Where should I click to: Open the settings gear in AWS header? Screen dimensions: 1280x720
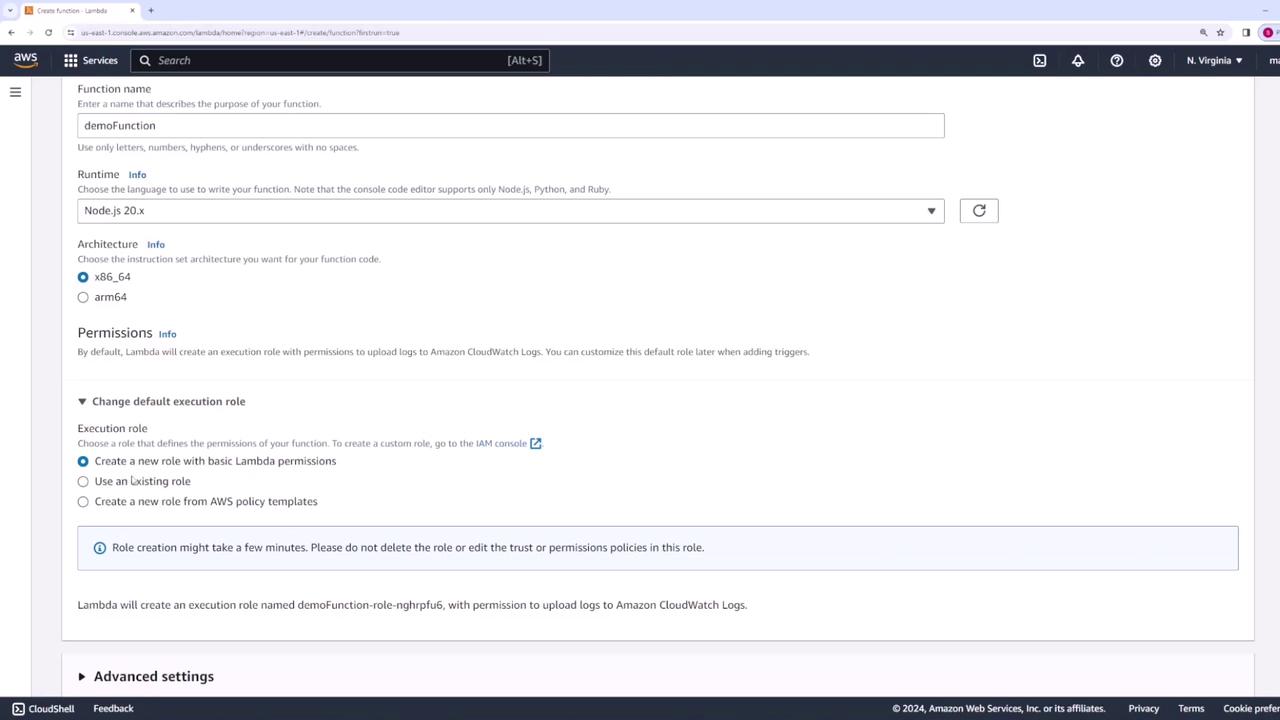tap(1155, 60)
